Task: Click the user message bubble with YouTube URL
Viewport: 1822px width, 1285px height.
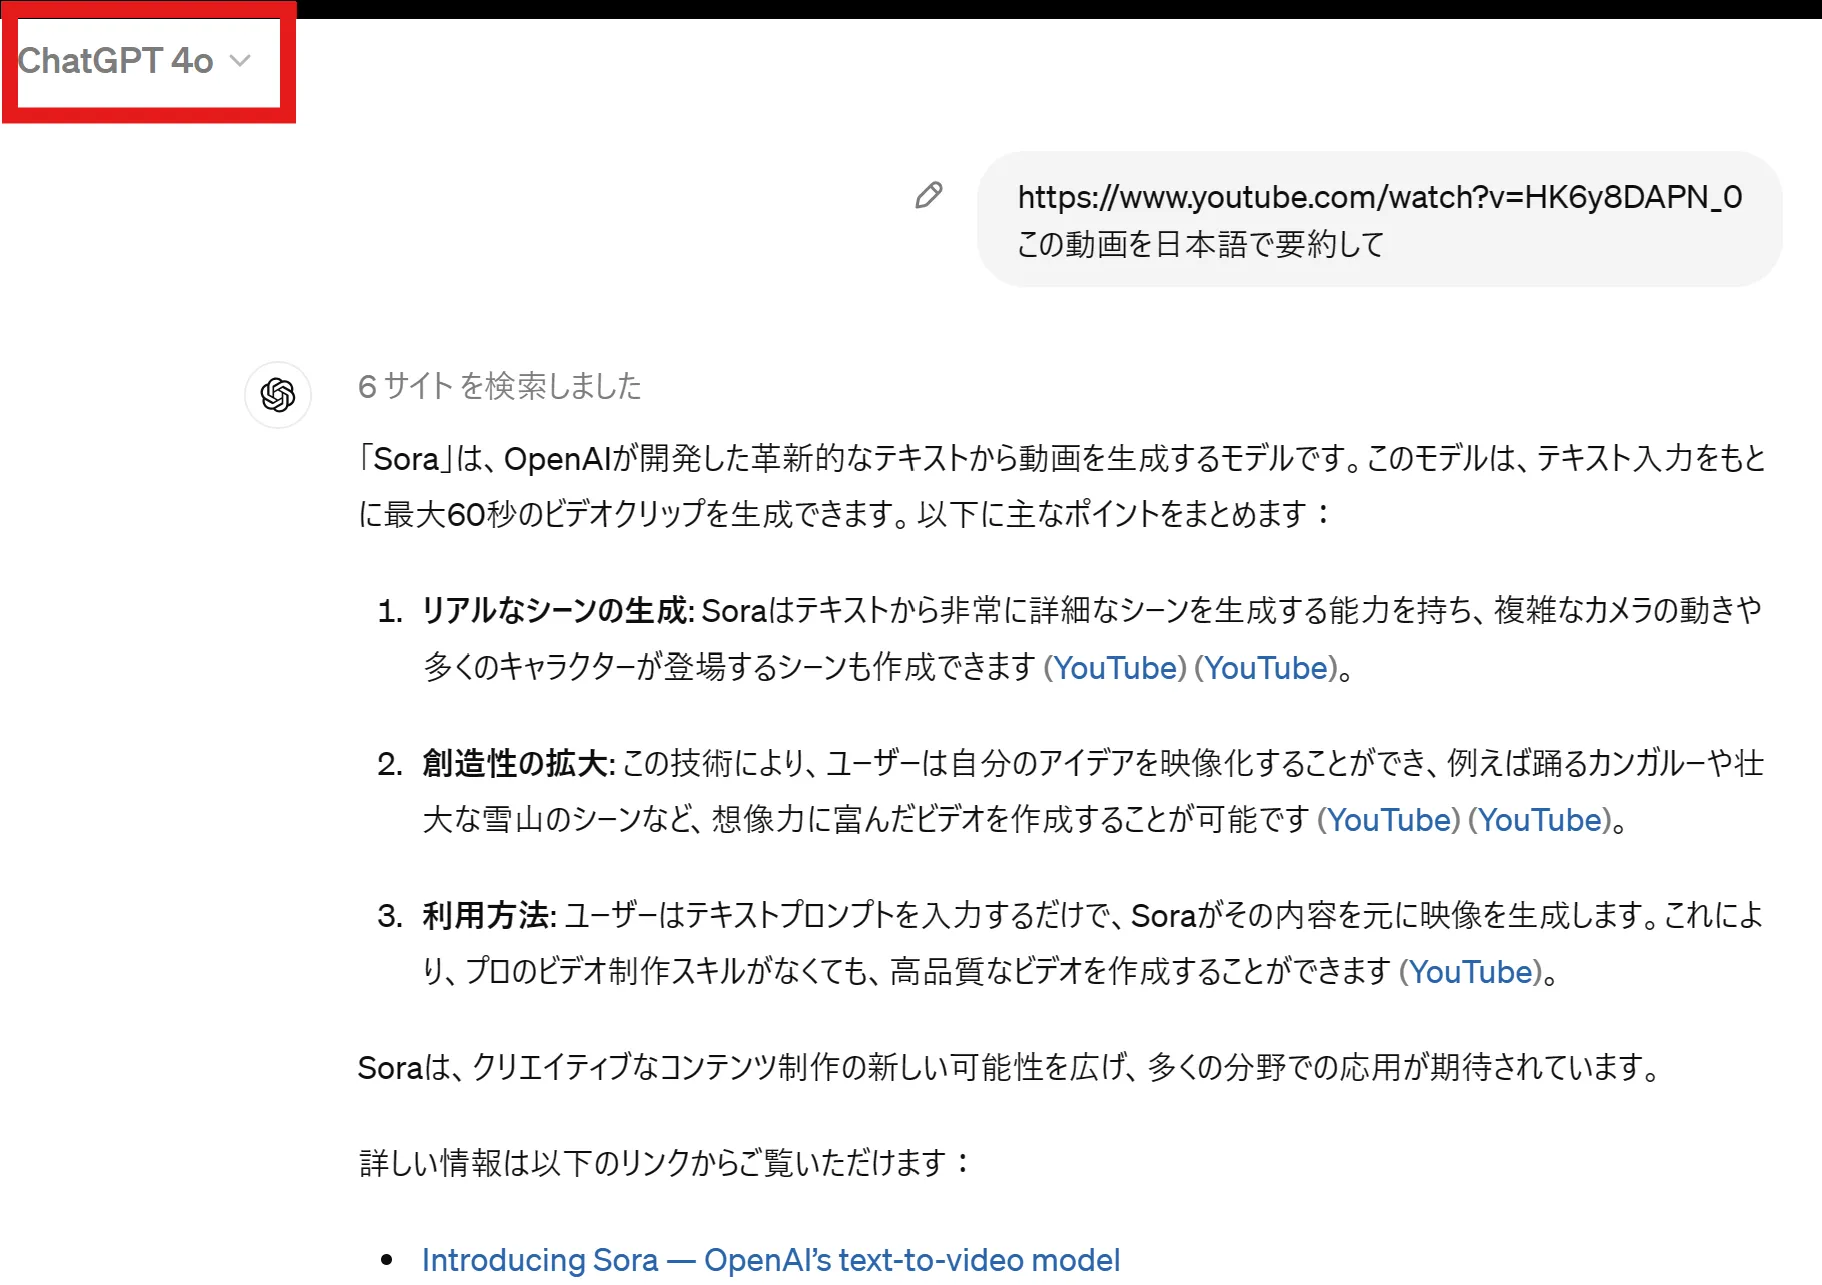Action: click(x=1379, y=219)
